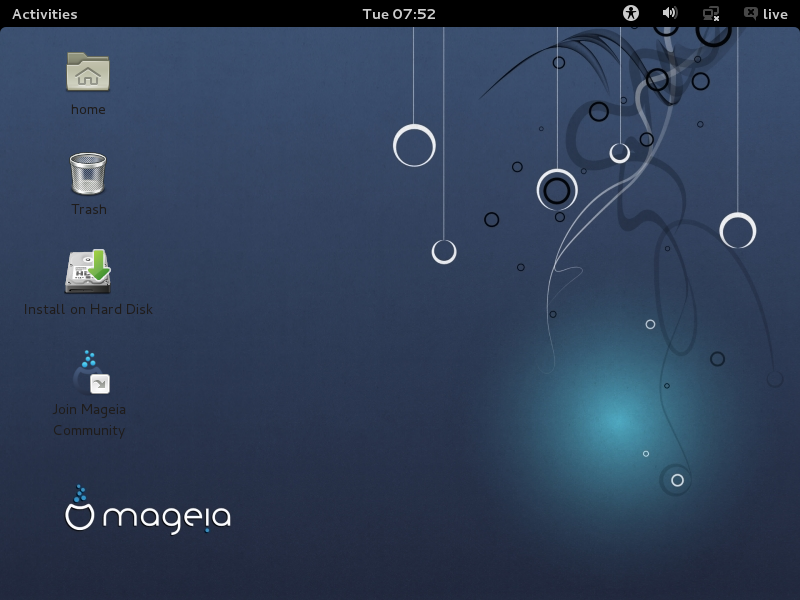Open the disconnected network status icon
Image resolution: width=800 pixels, height=600 pixels.
tap(711, 14)
